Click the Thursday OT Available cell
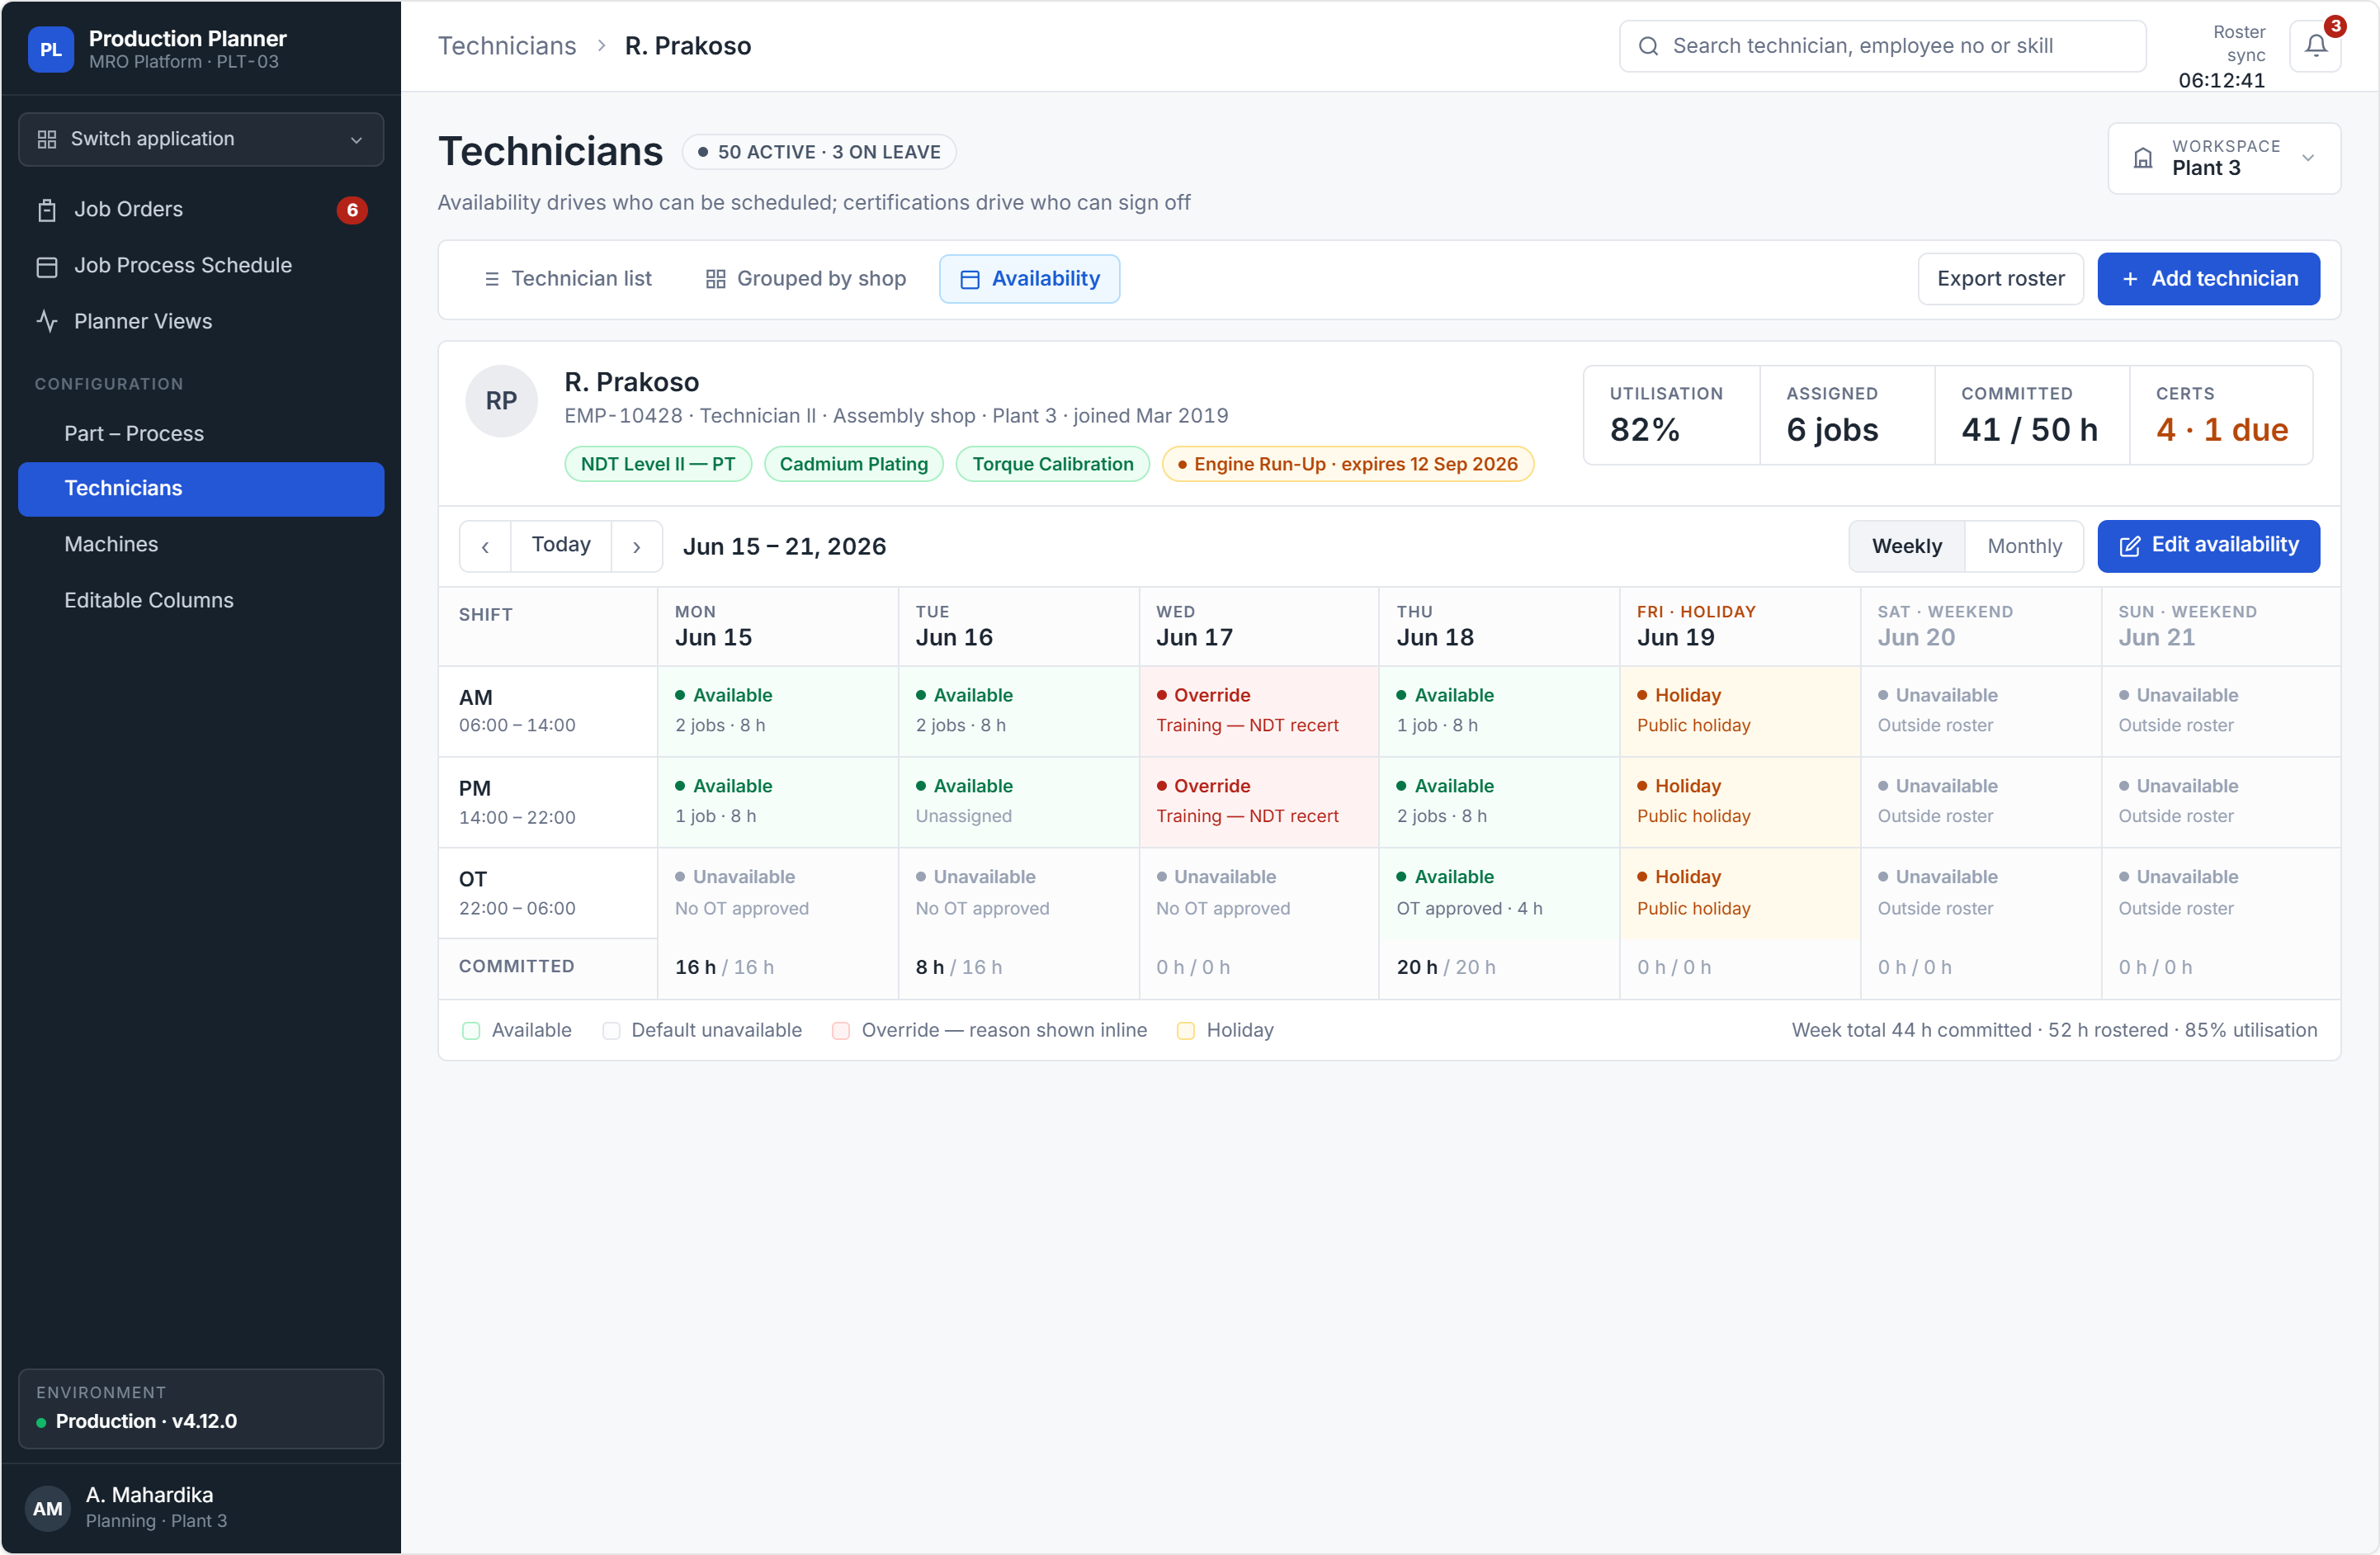 [x=1499, y=894]
